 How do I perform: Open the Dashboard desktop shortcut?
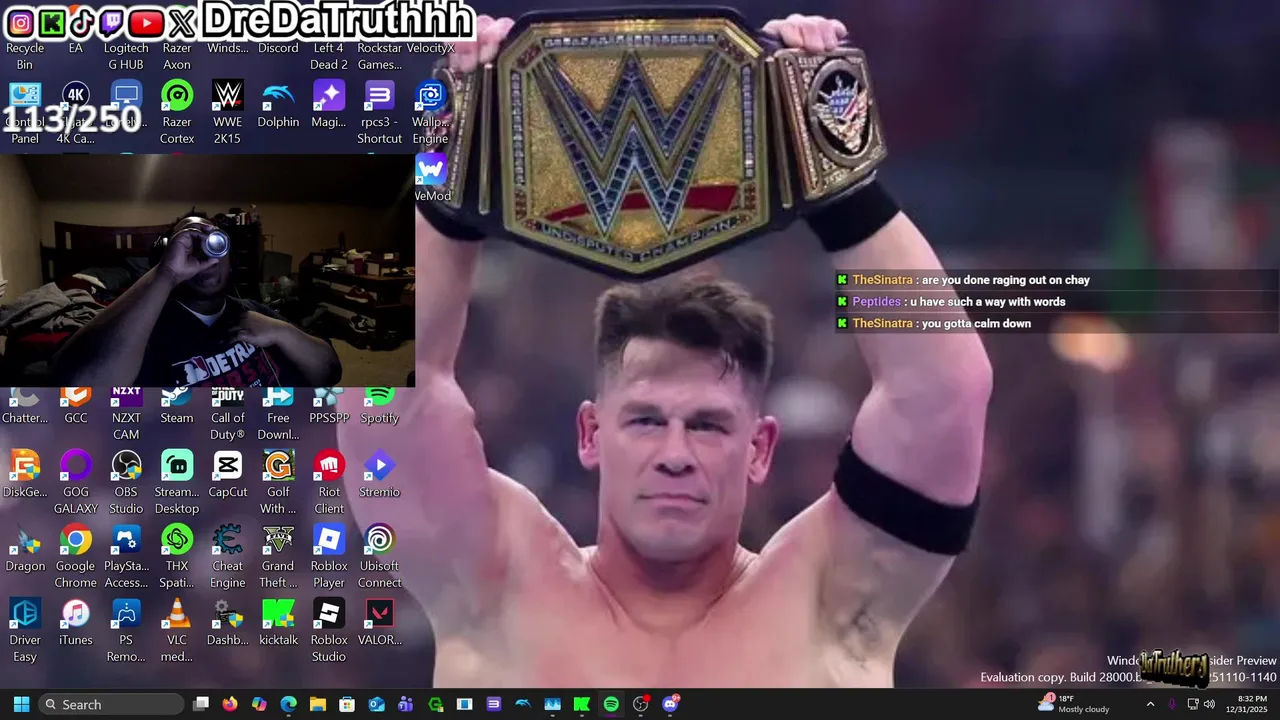[228, 622]
